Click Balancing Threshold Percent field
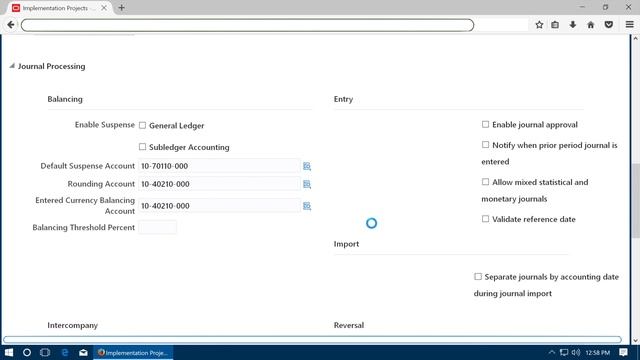Viewport: 640px width, 360px height. coord(158,227)
